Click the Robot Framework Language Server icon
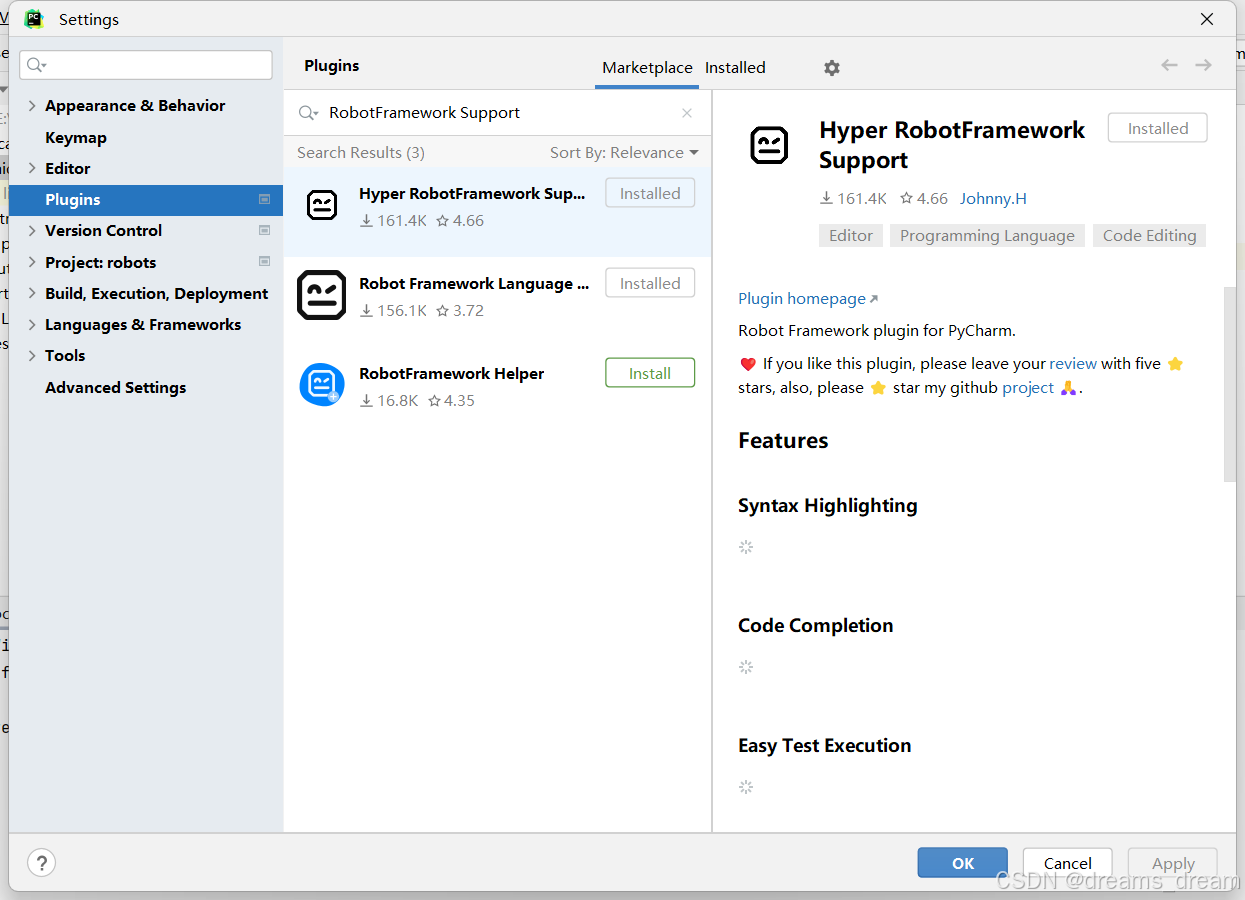The height and width of the screenshot is (900, 1245). [x=322, y=295]
